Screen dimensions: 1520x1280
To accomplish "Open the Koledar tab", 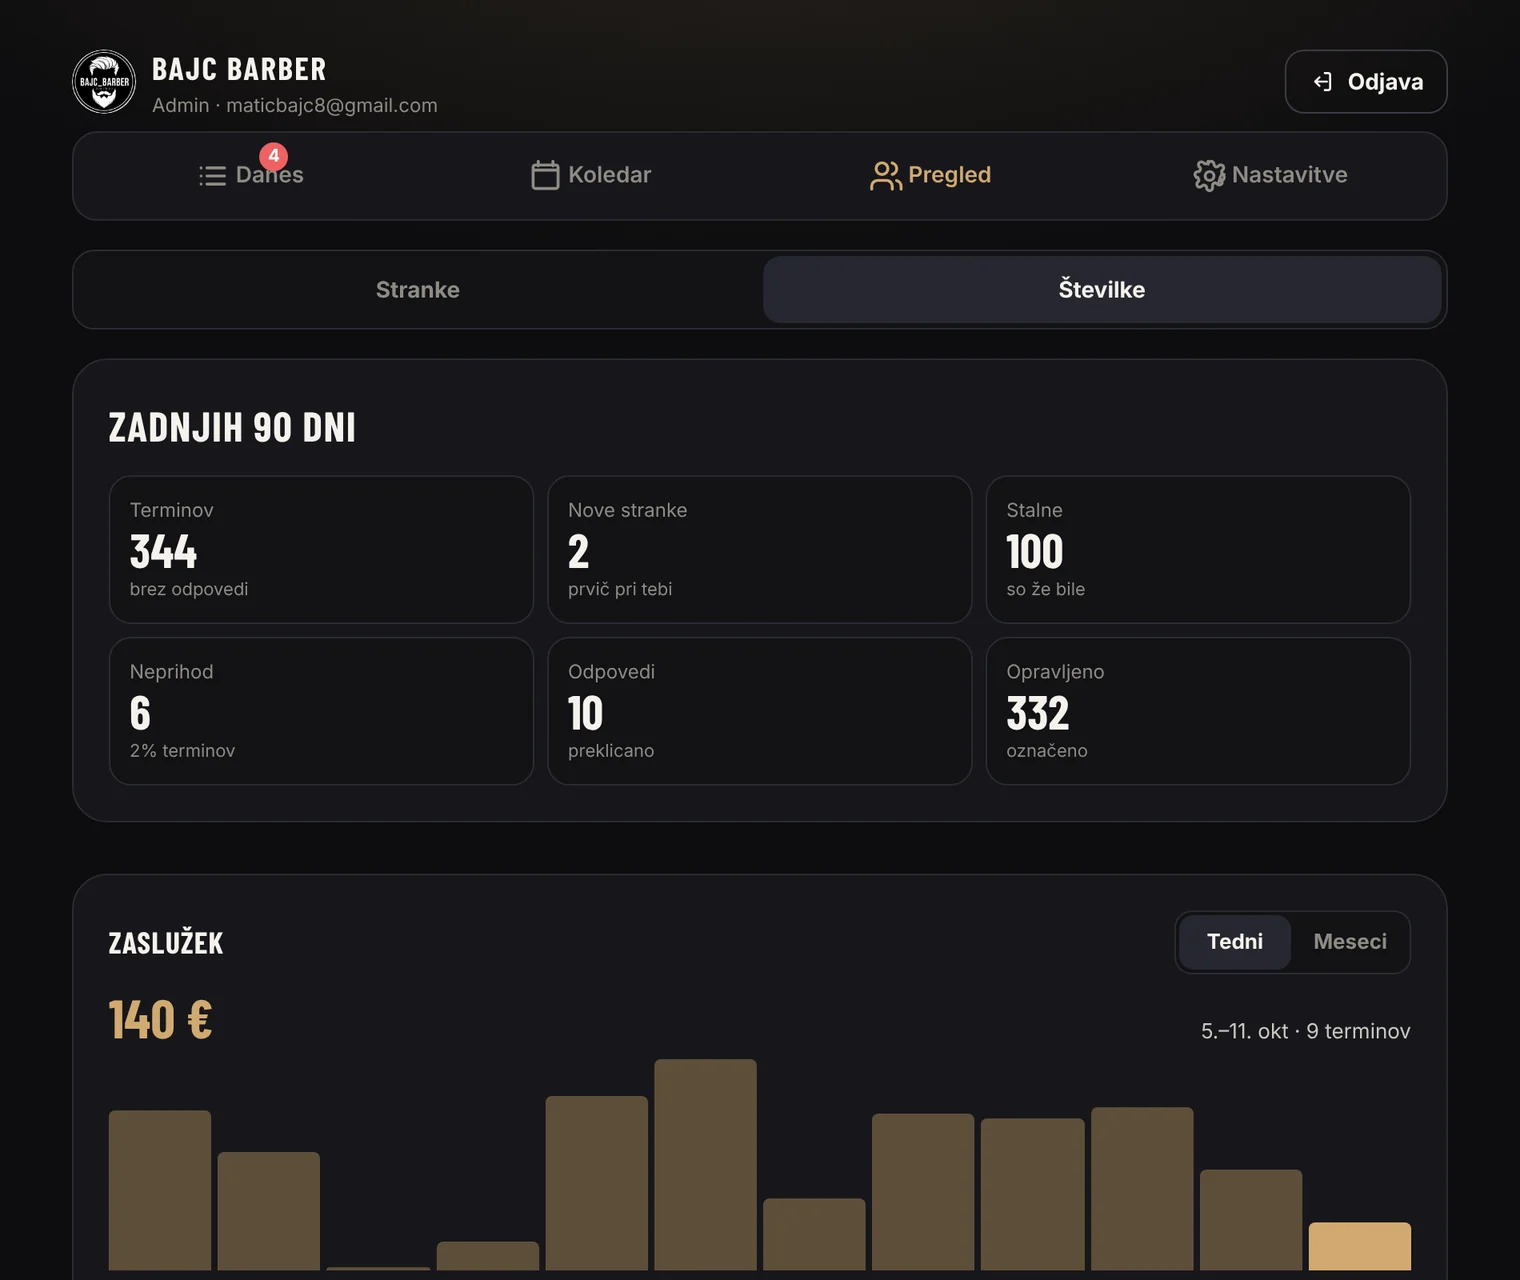I will (x=591, y=175).
